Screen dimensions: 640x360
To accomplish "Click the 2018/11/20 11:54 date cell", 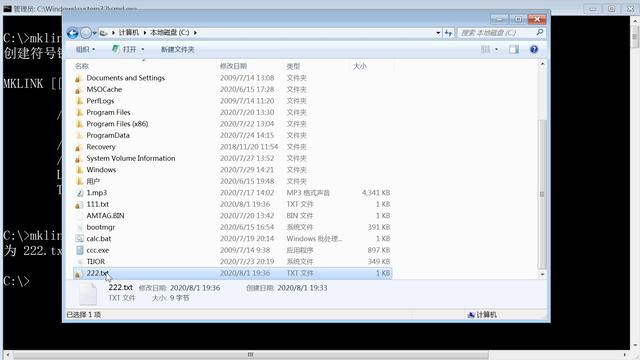I will (x=249, y=147).
